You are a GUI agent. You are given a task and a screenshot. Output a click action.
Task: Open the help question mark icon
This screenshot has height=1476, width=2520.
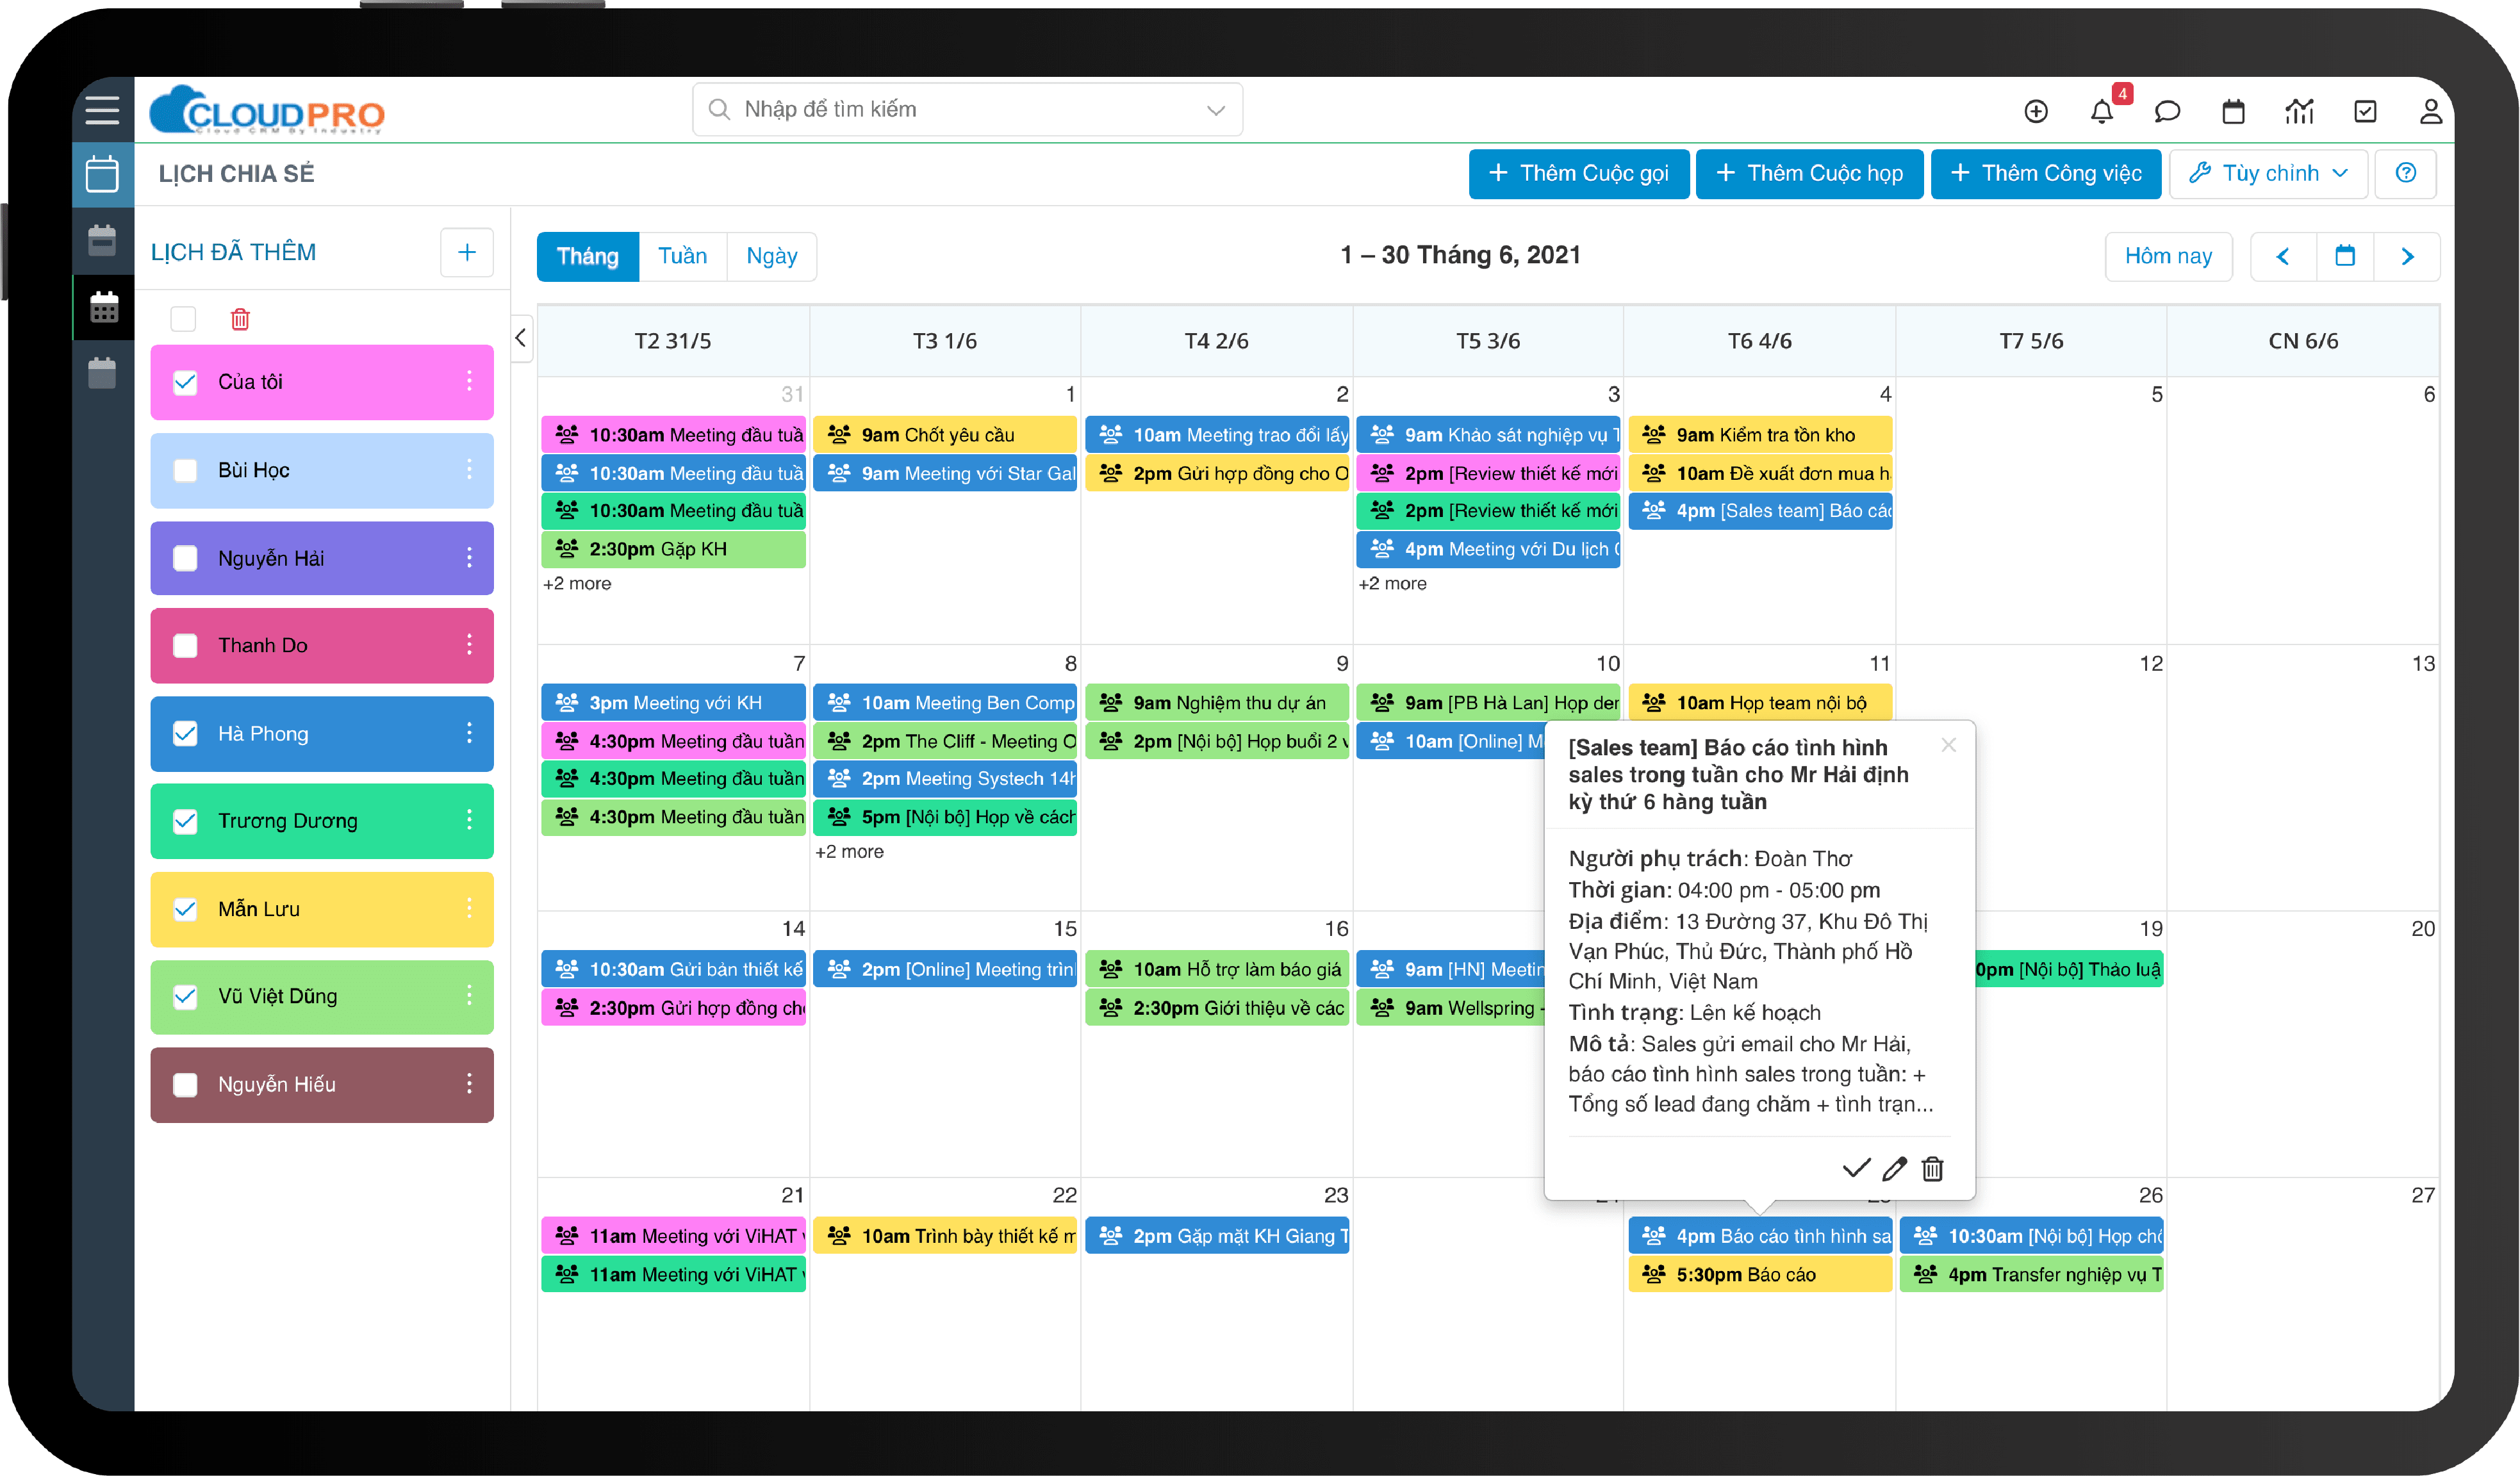(2406, 173)
